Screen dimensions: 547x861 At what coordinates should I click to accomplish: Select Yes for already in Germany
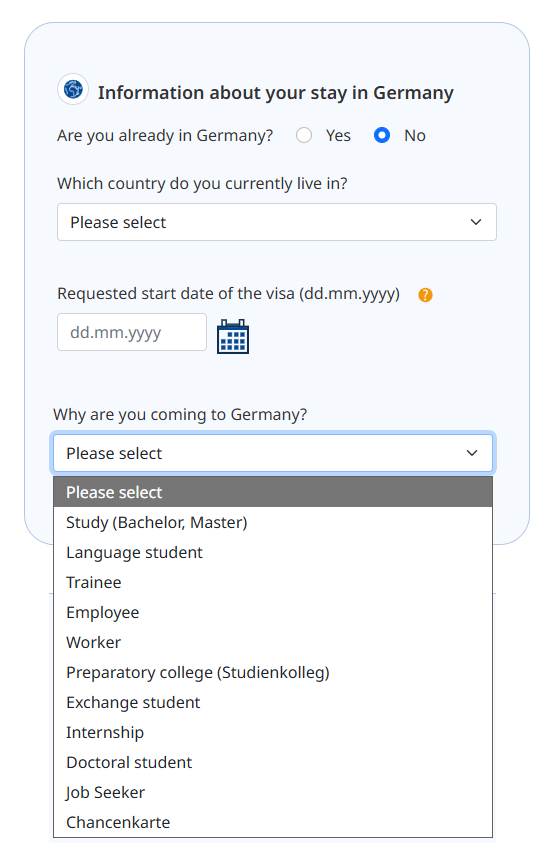304,135
